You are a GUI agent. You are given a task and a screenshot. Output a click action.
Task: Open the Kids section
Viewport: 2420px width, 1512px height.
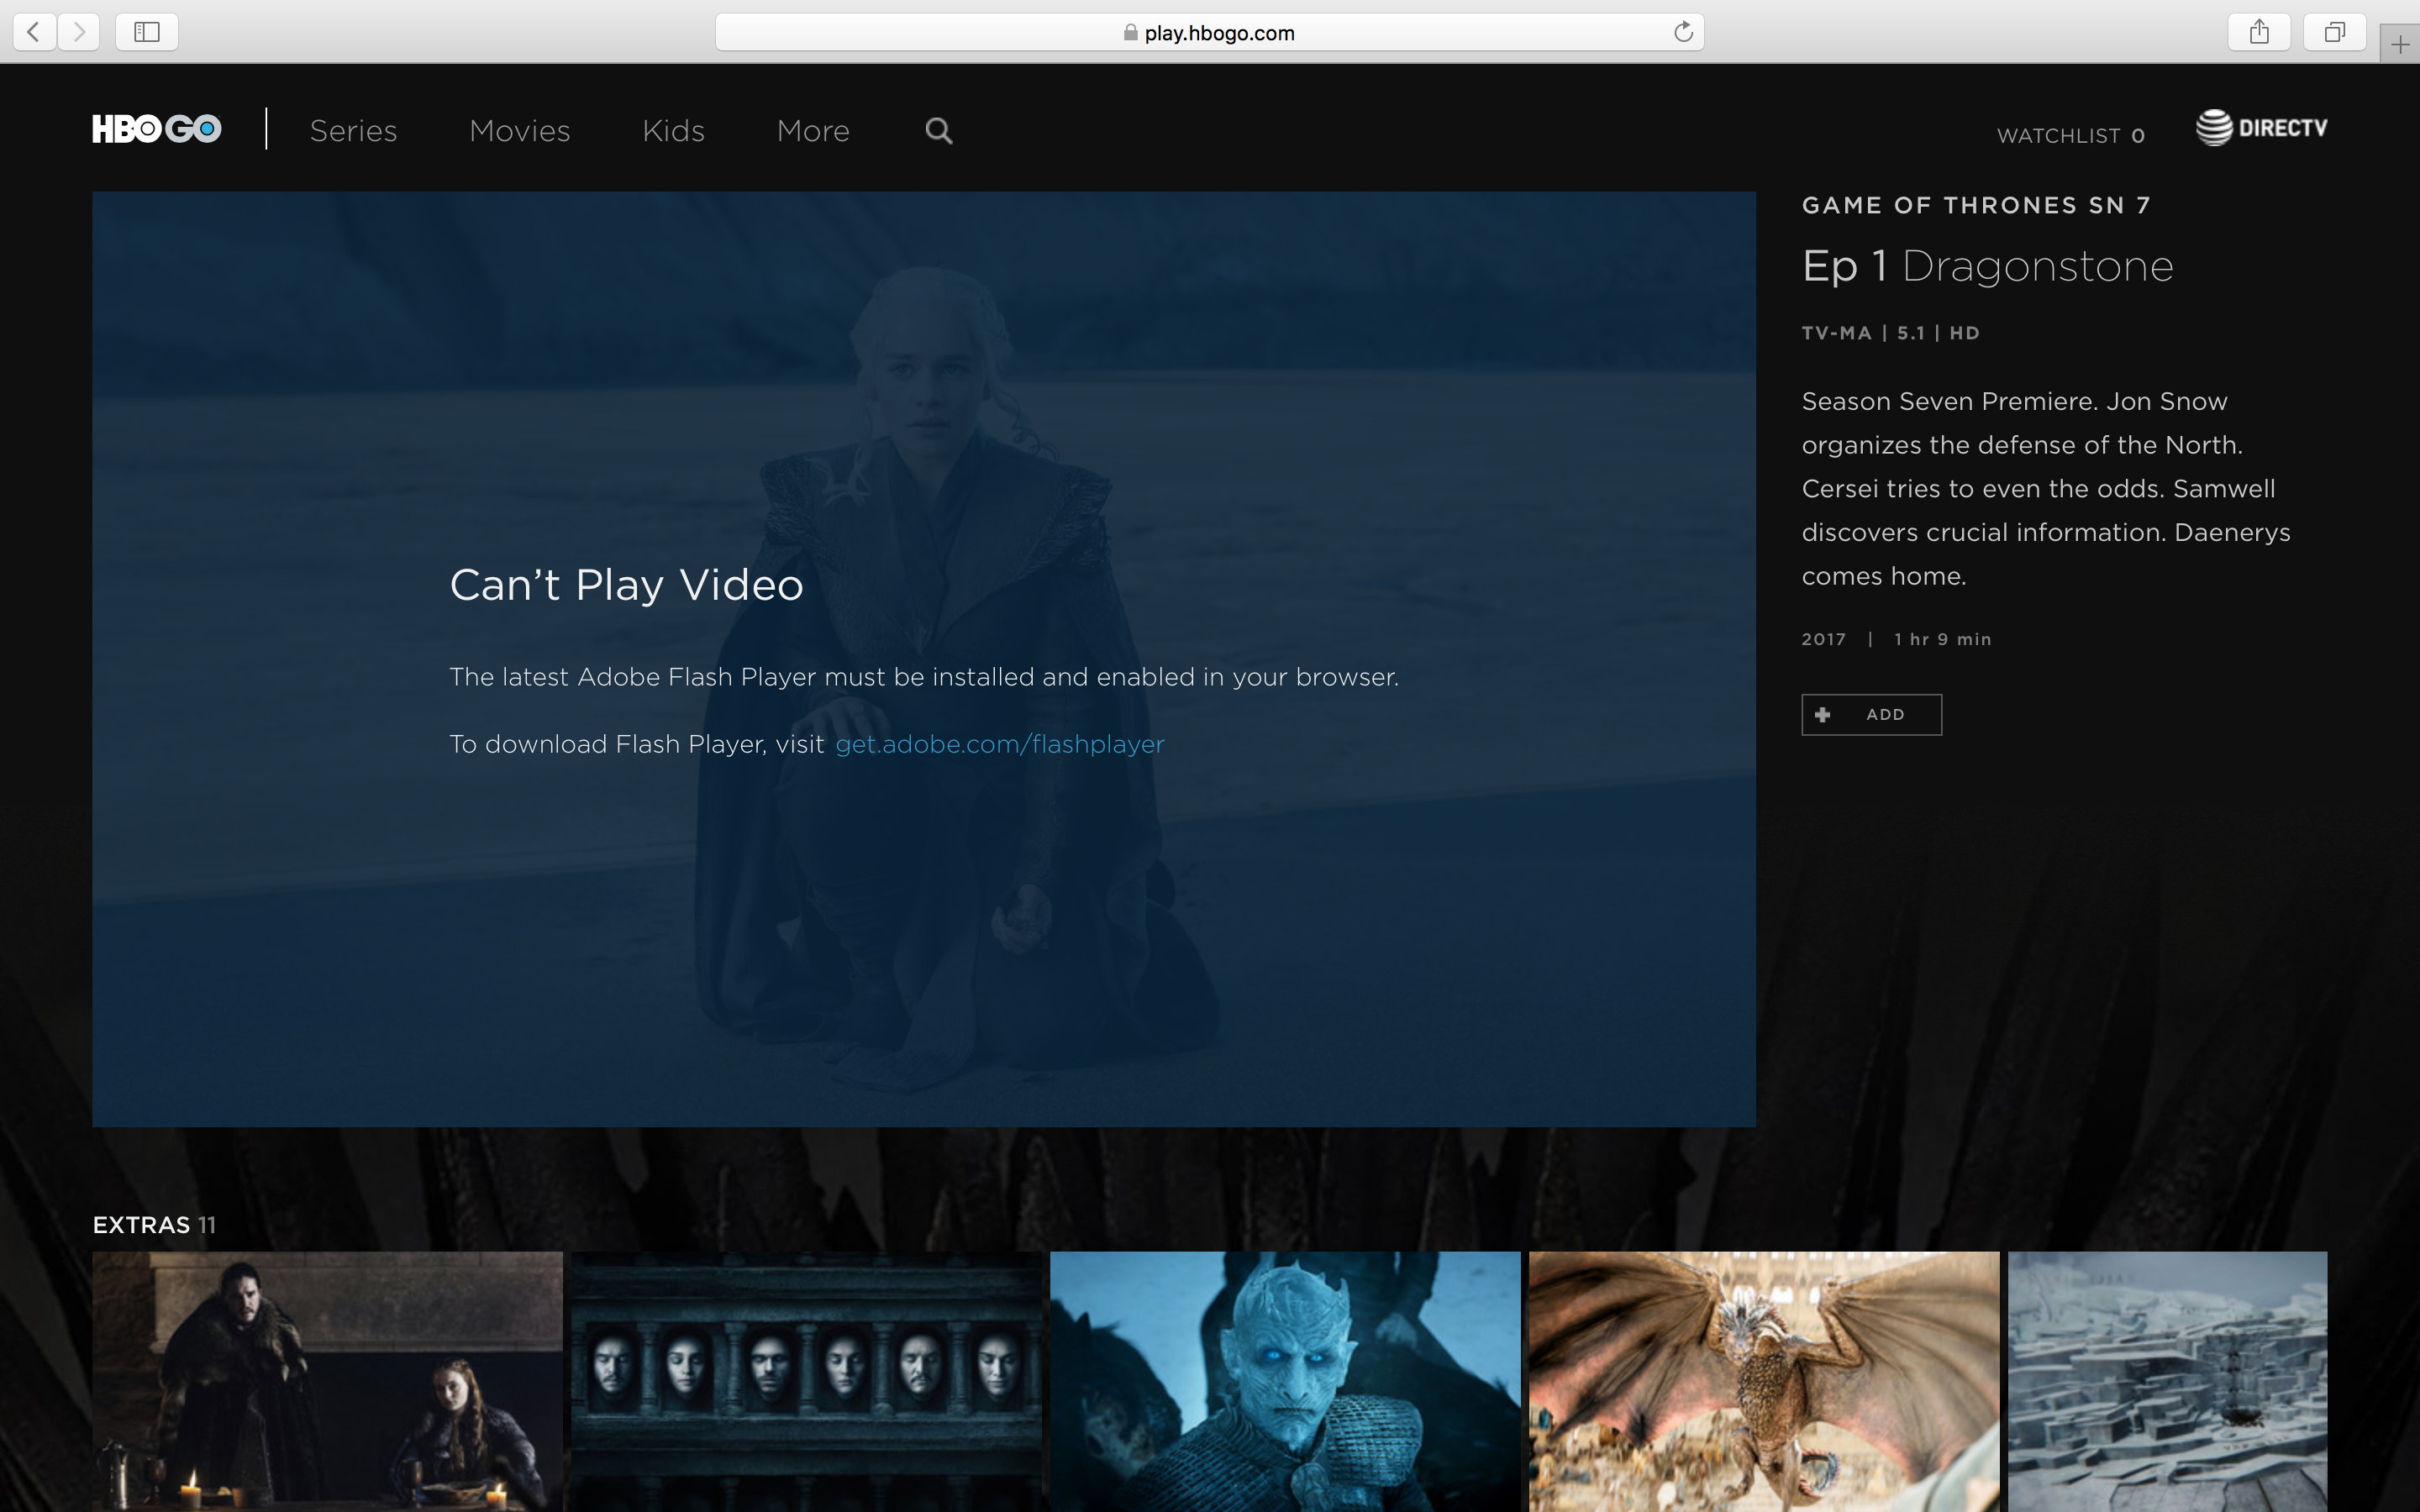pos(673,131)
